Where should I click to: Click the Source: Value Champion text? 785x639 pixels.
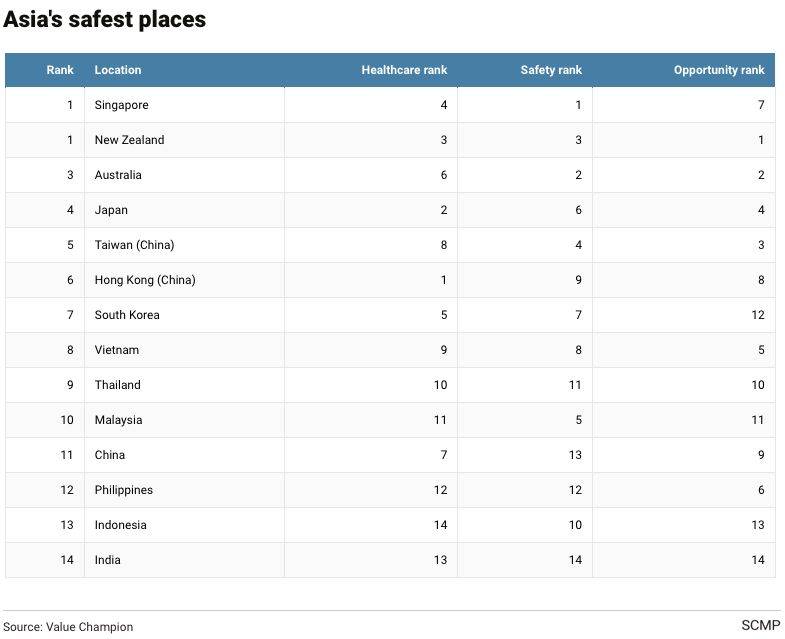pos(68,627)
